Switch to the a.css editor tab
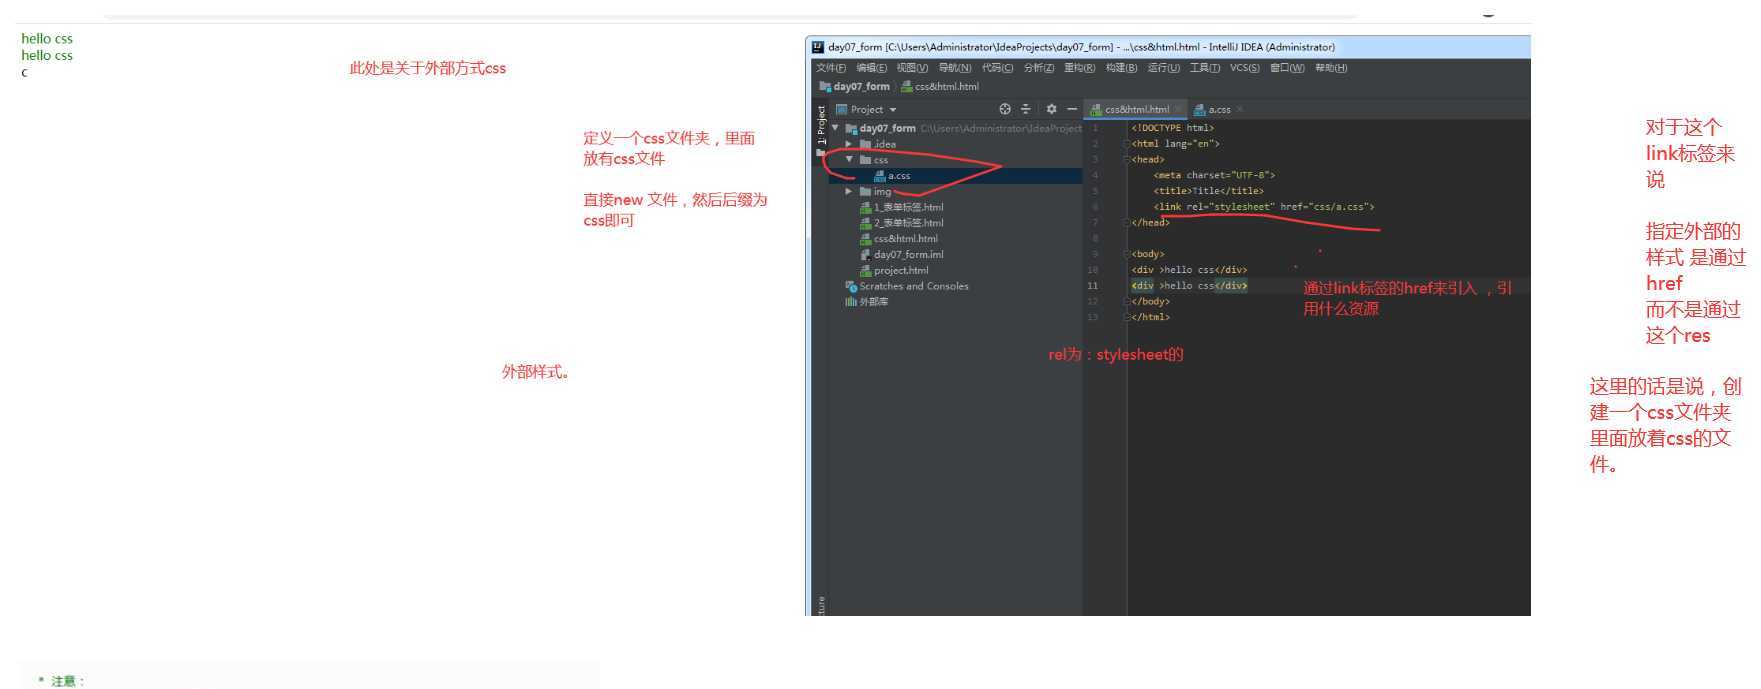 pyautogui.click(x=1219, y=109)
